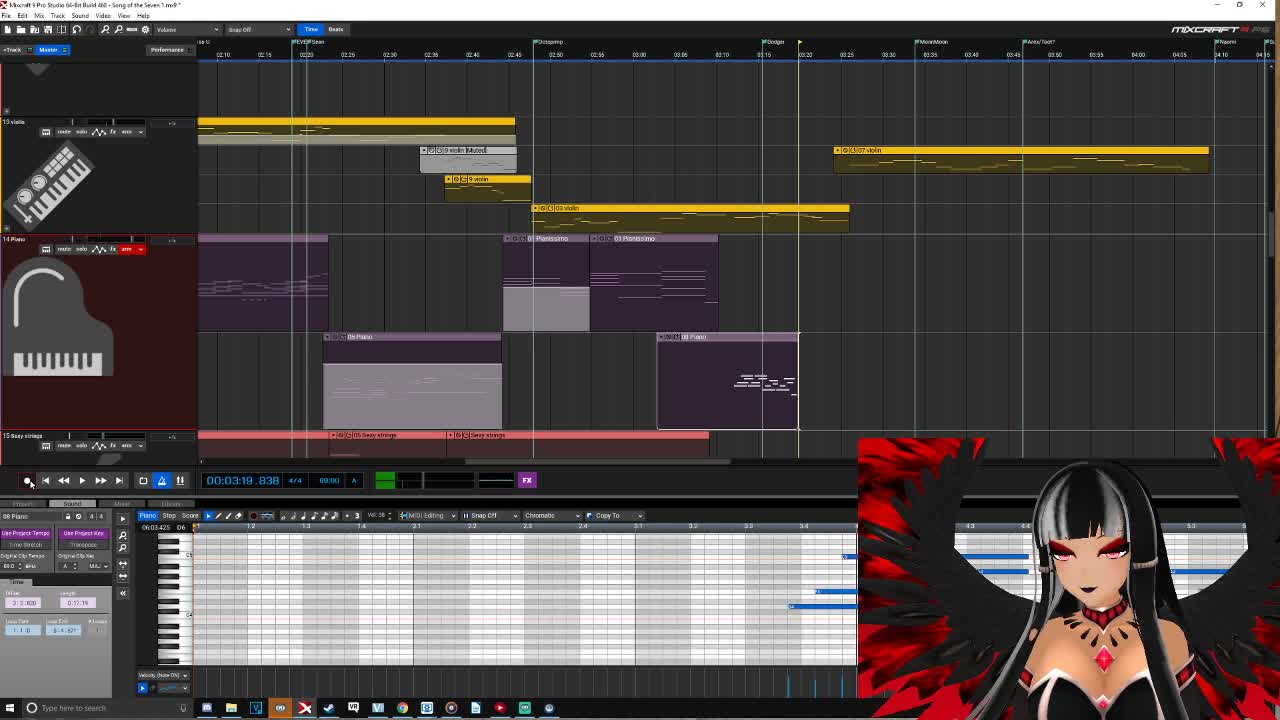Click the fast forward transport button
Image resolution: width=1280 pixels, height=720 pixels.
(100, 481)
